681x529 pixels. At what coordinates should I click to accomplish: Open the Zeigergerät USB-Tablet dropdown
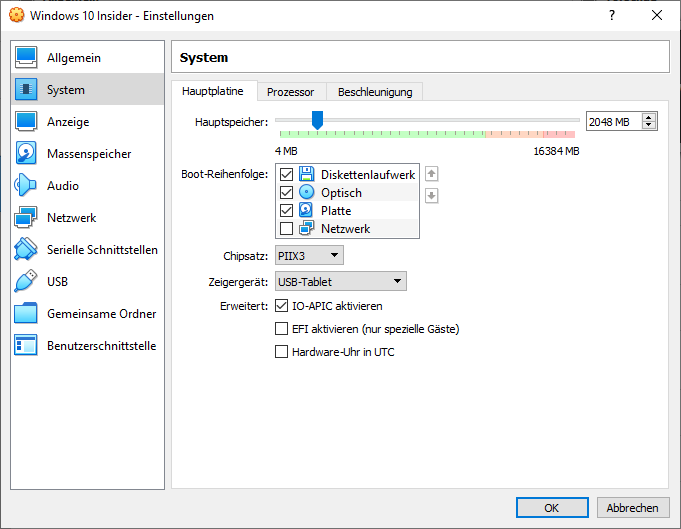click(341, 281)
